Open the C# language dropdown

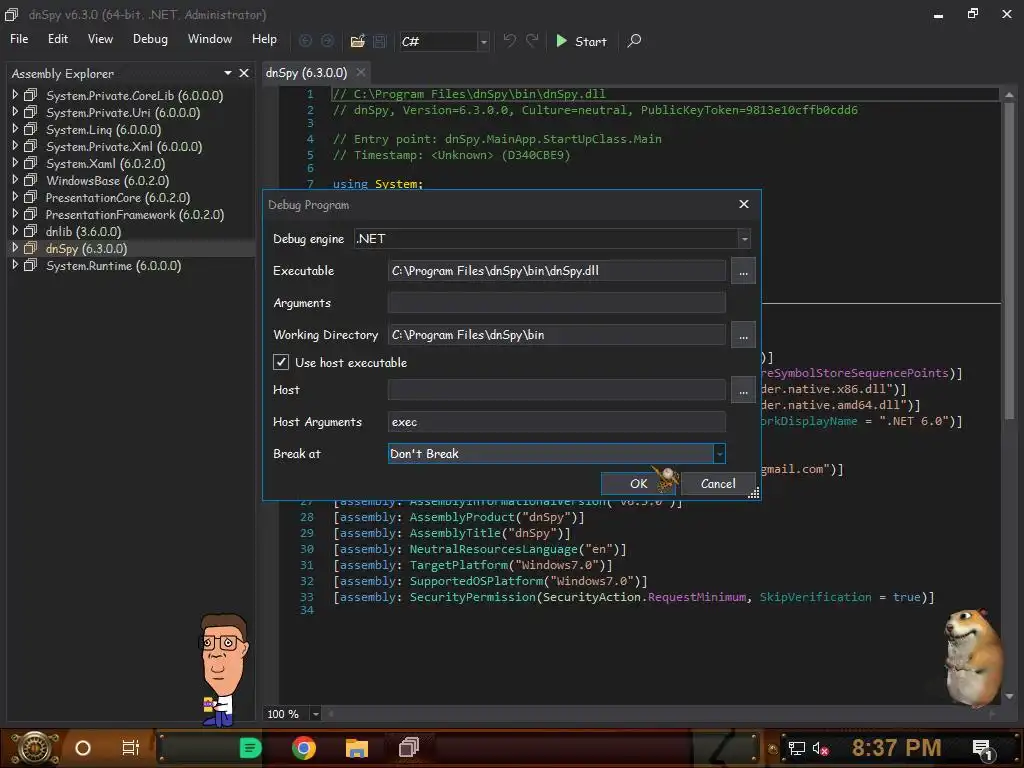point(484,42)
